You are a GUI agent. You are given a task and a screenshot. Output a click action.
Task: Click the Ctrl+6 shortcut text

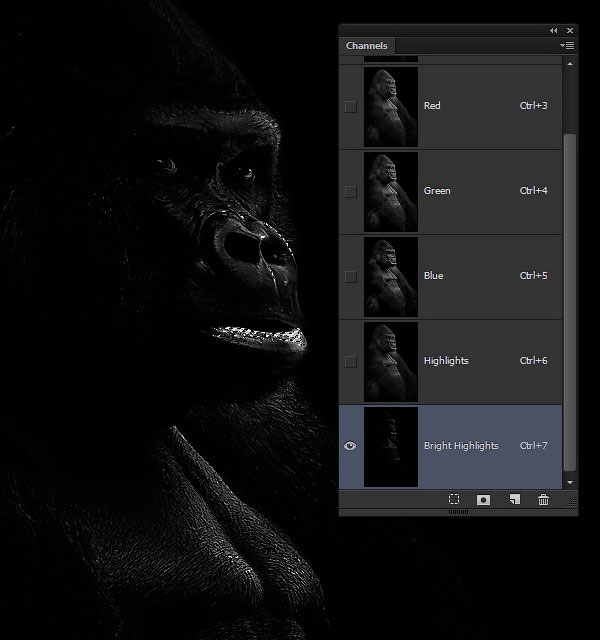533,361
